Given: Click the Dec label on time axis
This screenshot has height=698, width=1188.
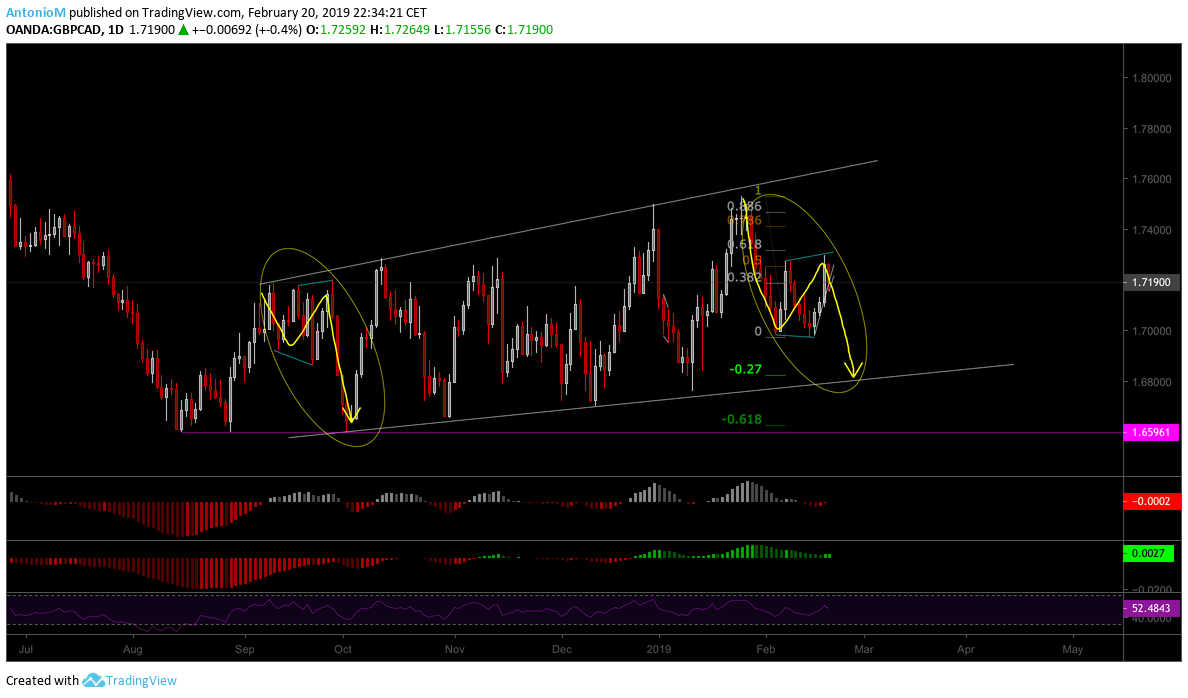Looking at the screenshot, I should tap(561, 649).
